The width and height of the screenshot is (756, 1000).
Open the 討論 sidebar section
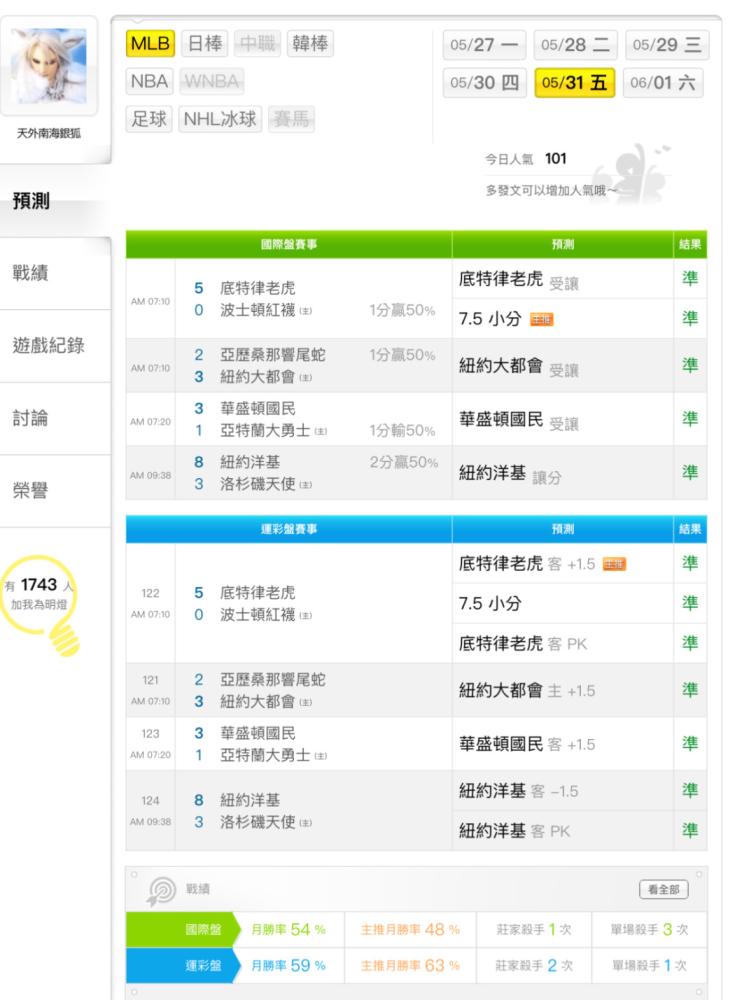pyautogui.click(x=55, y=418)
